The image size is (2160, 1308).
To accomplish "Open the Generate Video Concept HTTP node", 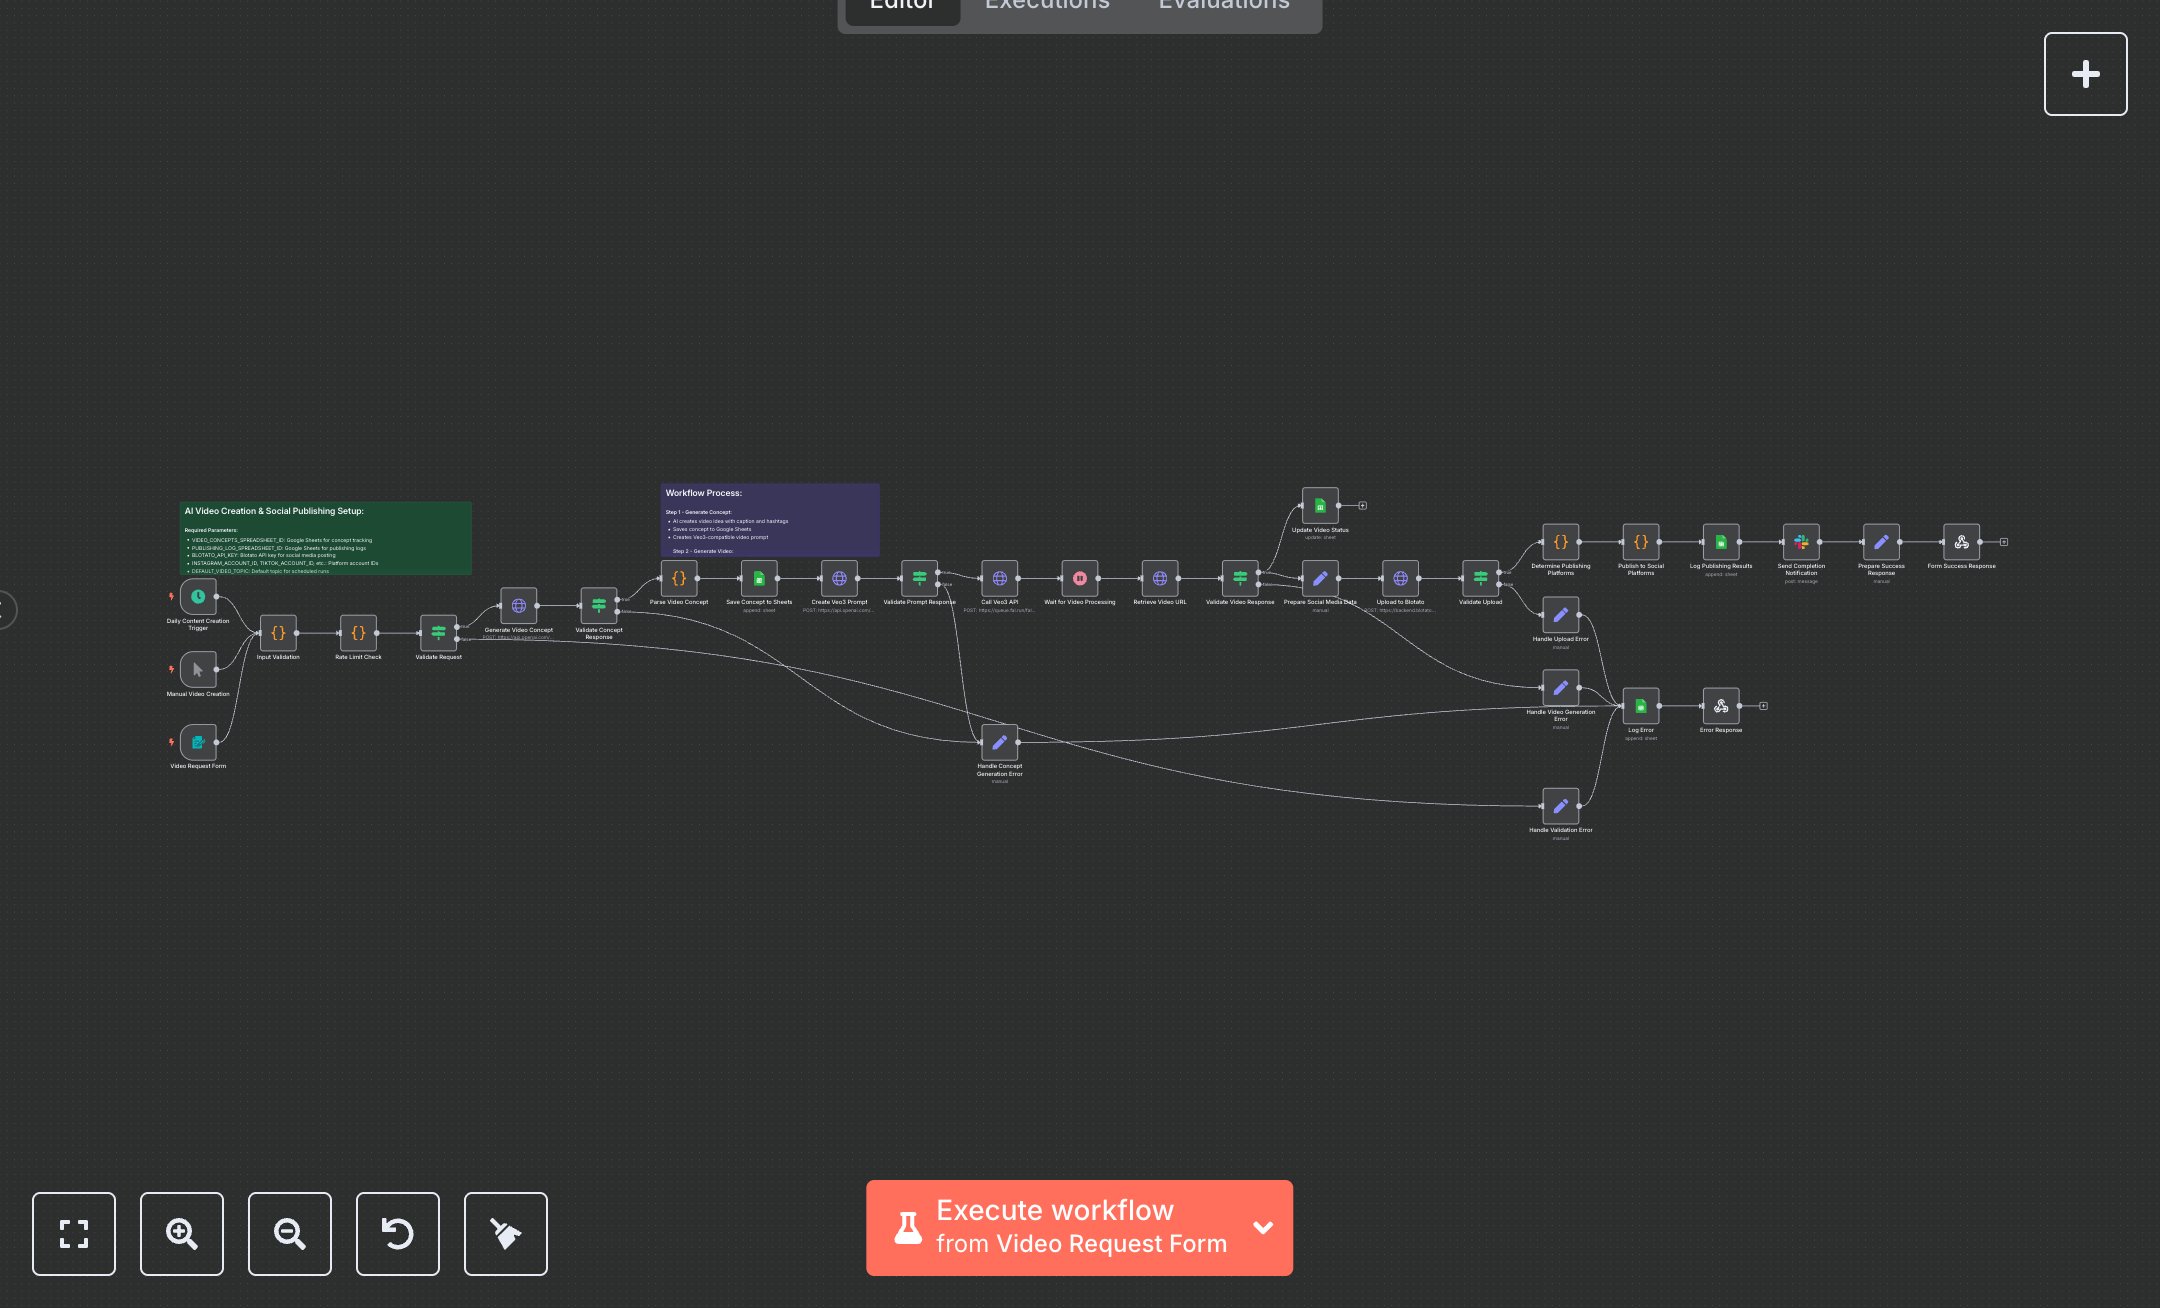I will pos(518,603).
